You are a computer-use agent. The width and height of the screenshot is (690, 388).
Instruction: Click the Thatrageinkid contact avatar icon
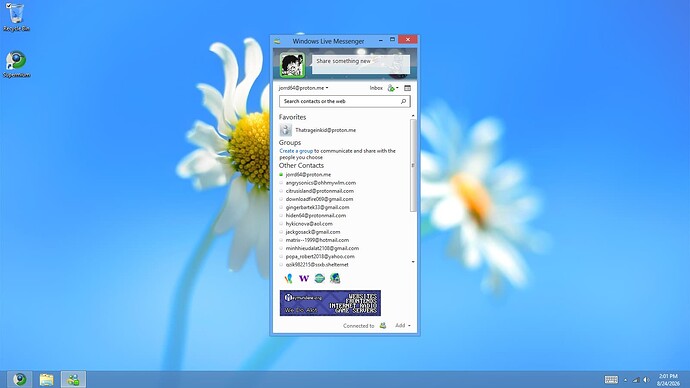286,130
